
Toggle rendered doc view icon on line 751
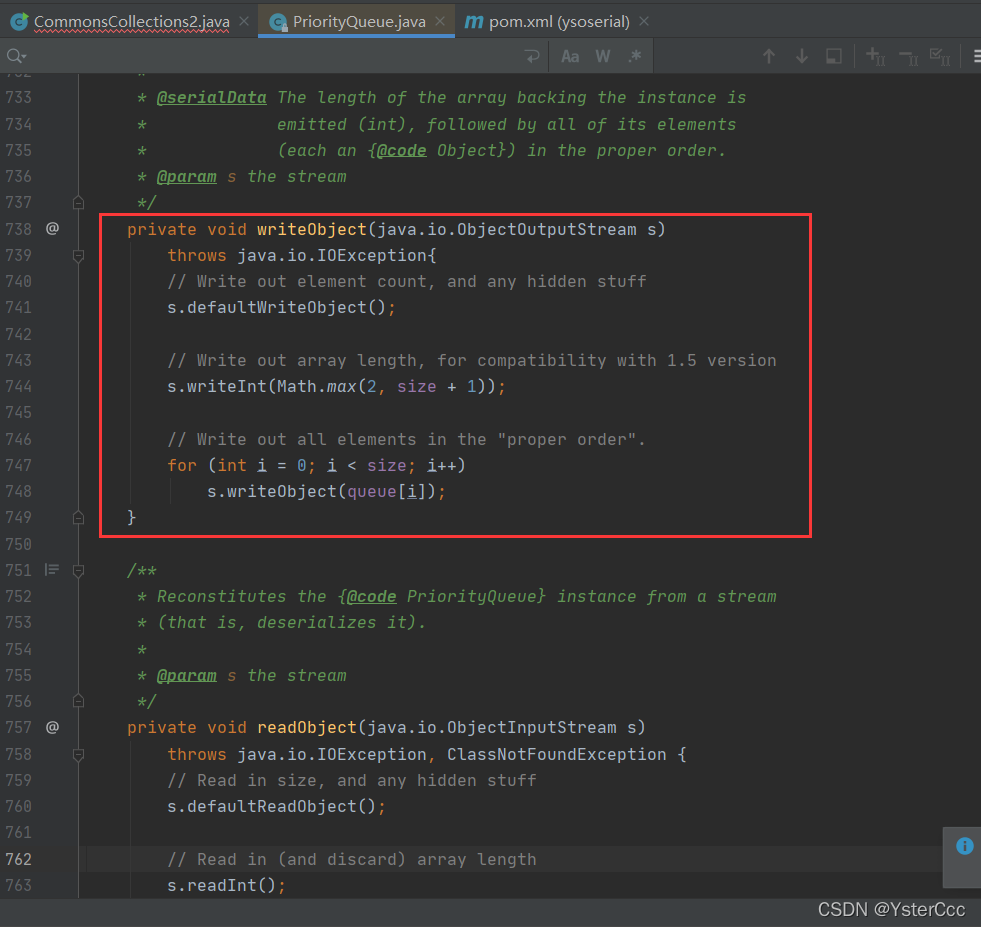pos(52,570)
